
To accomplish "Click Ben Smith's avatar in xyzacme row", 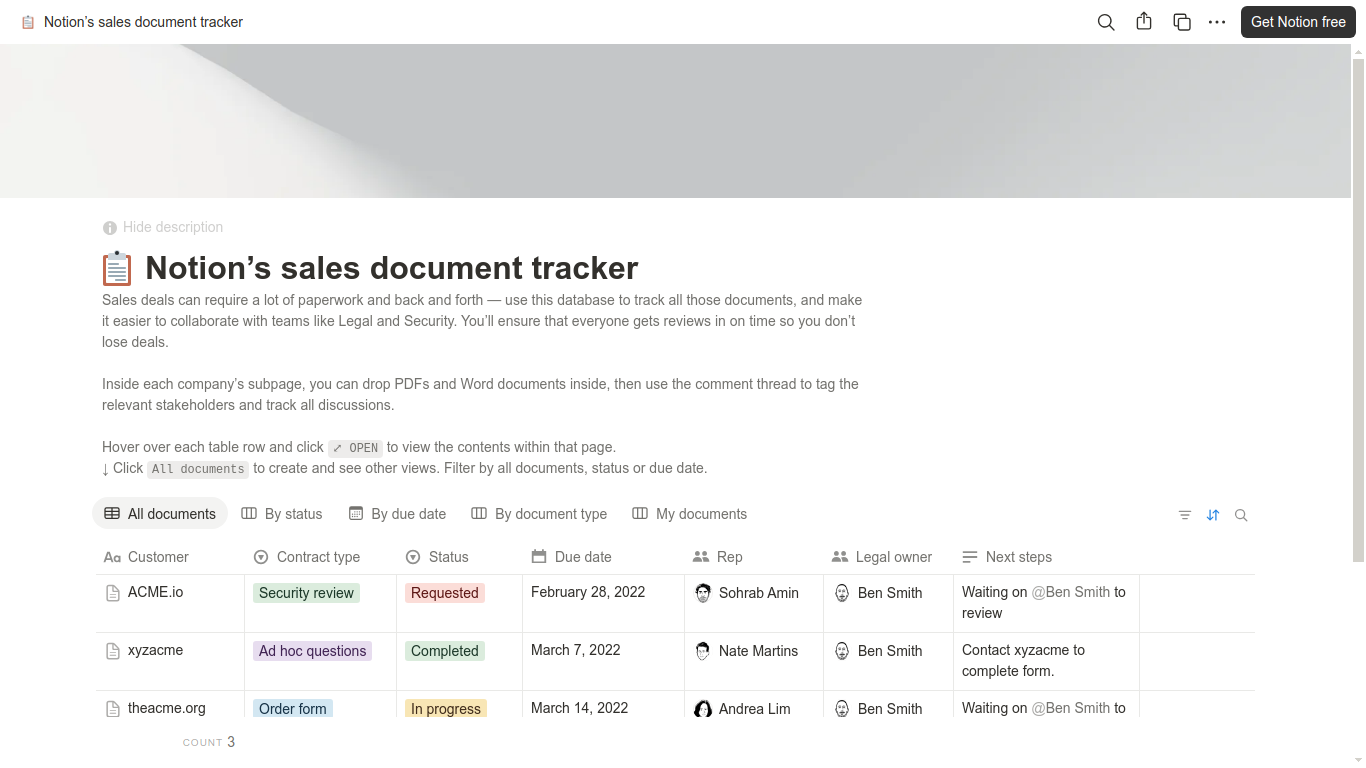I will tap(842, 651).
